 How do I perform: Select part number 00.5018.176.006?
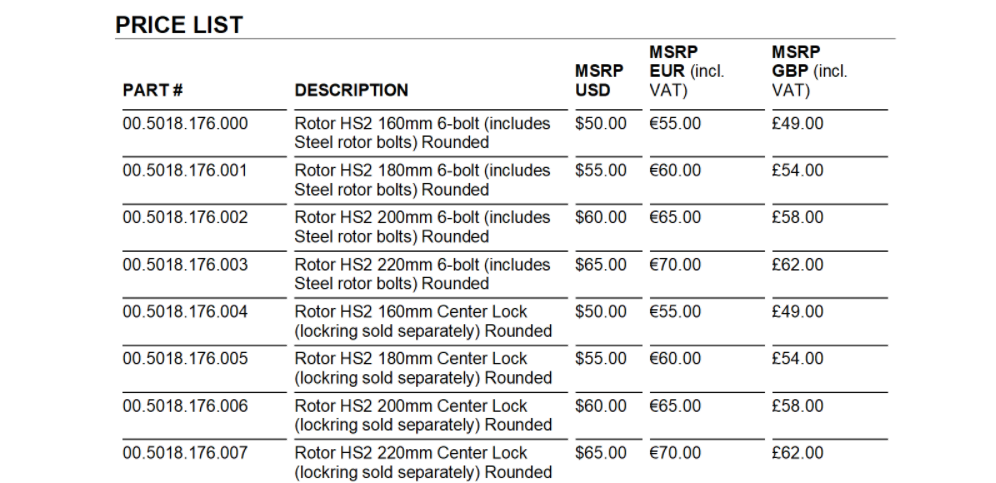185,406
